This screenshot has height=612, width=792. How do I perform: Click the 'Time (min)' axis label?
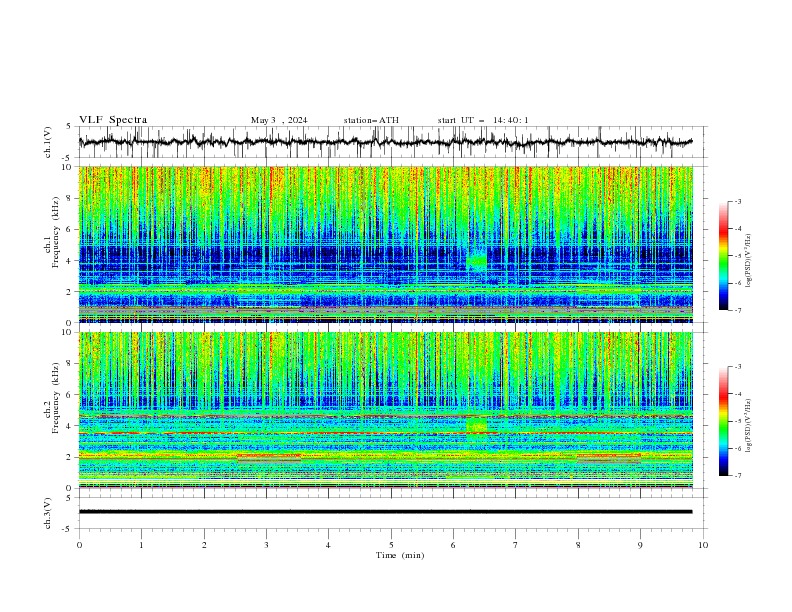tap(400, 555)
